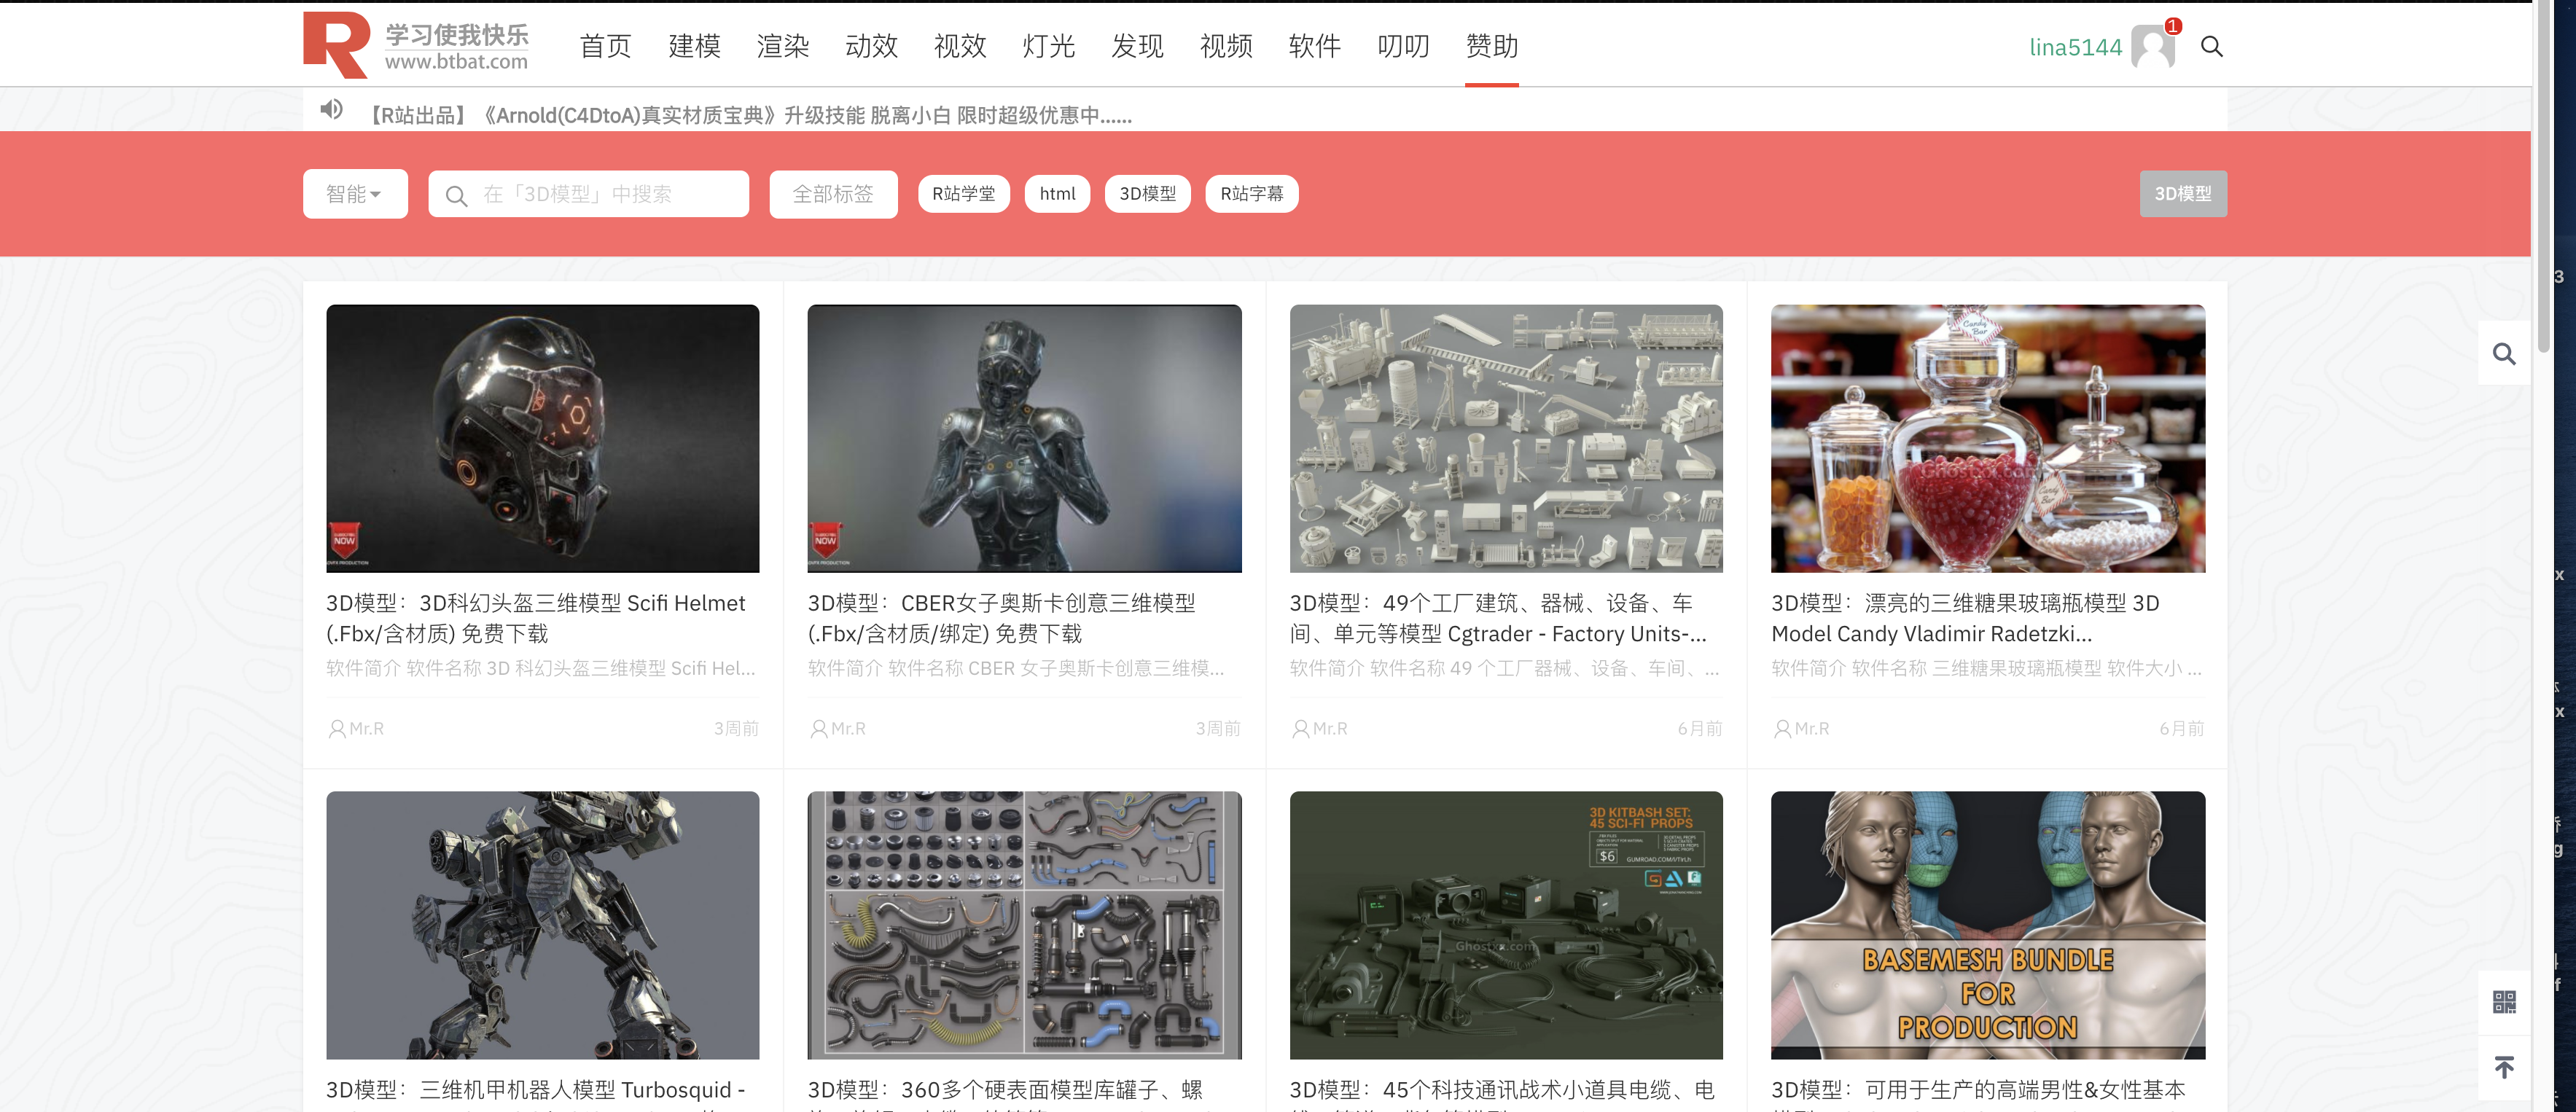Click the user avatar with notification badge
The width and height of the screenshot is (2576, 1112).
[x=2153, y=46]
